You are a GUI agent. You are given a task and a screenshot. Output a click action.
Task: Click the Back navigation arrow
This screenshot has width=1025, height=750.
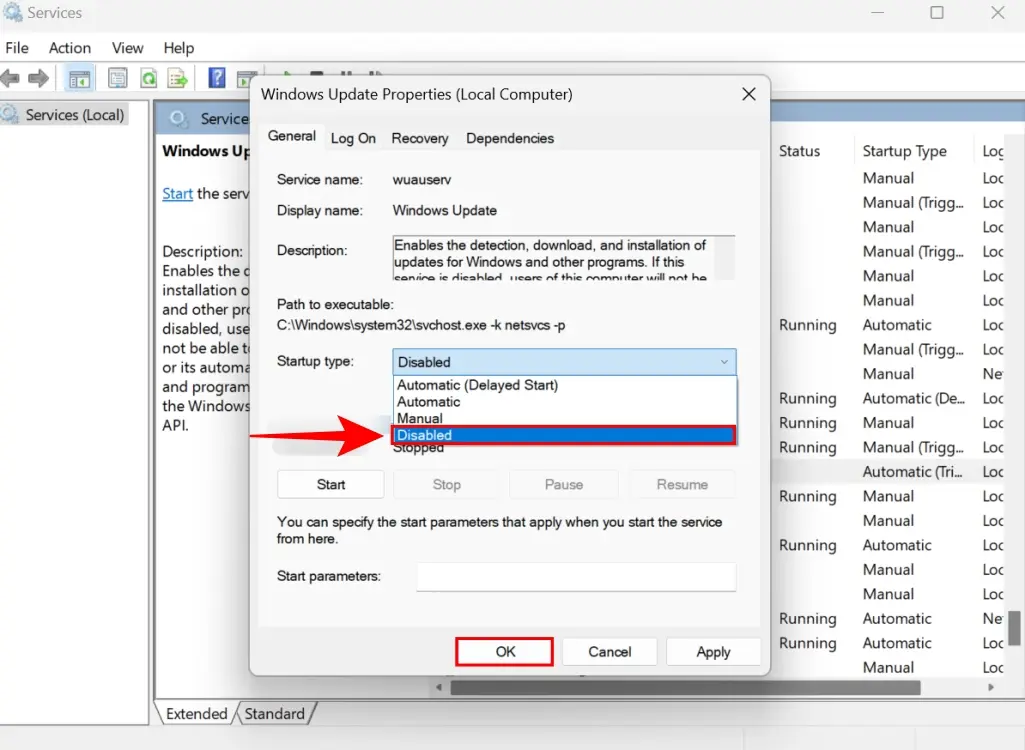tap(11, 78)
